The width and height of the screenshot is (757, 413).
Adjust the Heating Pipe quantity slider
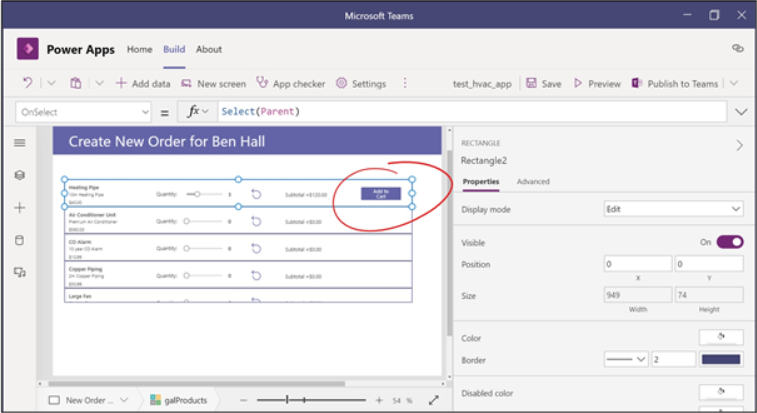(x=204, y=194)
